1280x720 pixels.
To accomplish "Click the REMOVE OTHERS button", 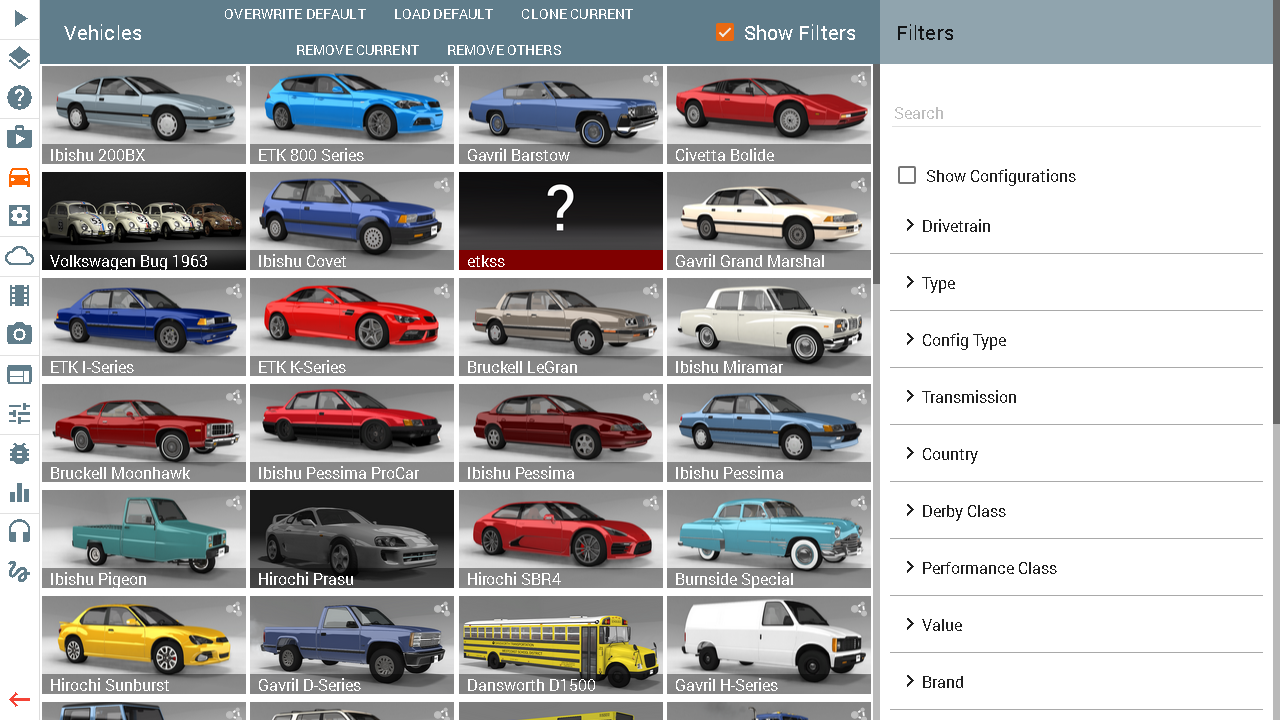I will tap(504, 50).
